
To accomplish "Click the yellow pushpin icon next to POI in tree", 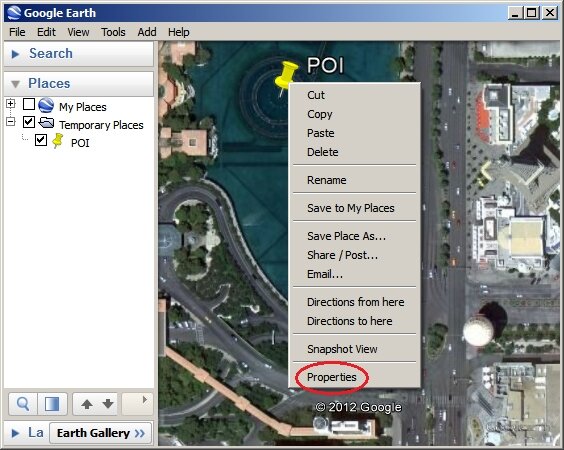I will (x=58, y=141).
